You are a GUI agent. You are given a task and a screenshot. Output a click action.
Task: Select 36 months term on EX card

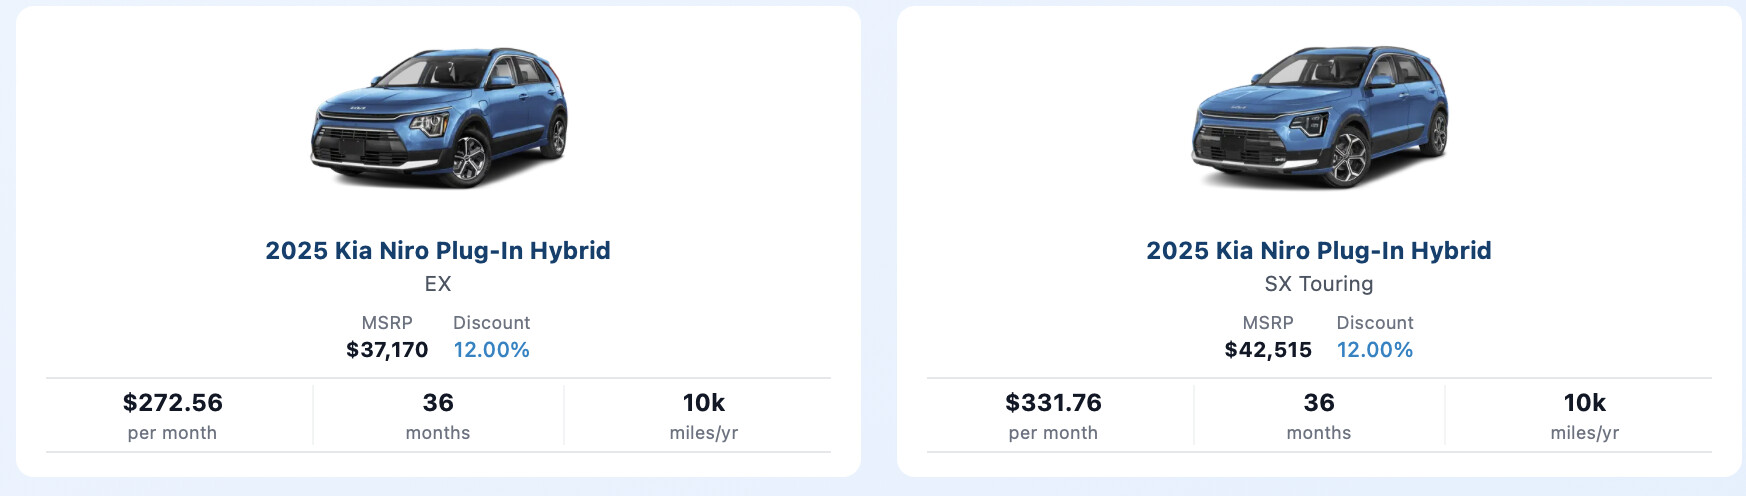438,415
